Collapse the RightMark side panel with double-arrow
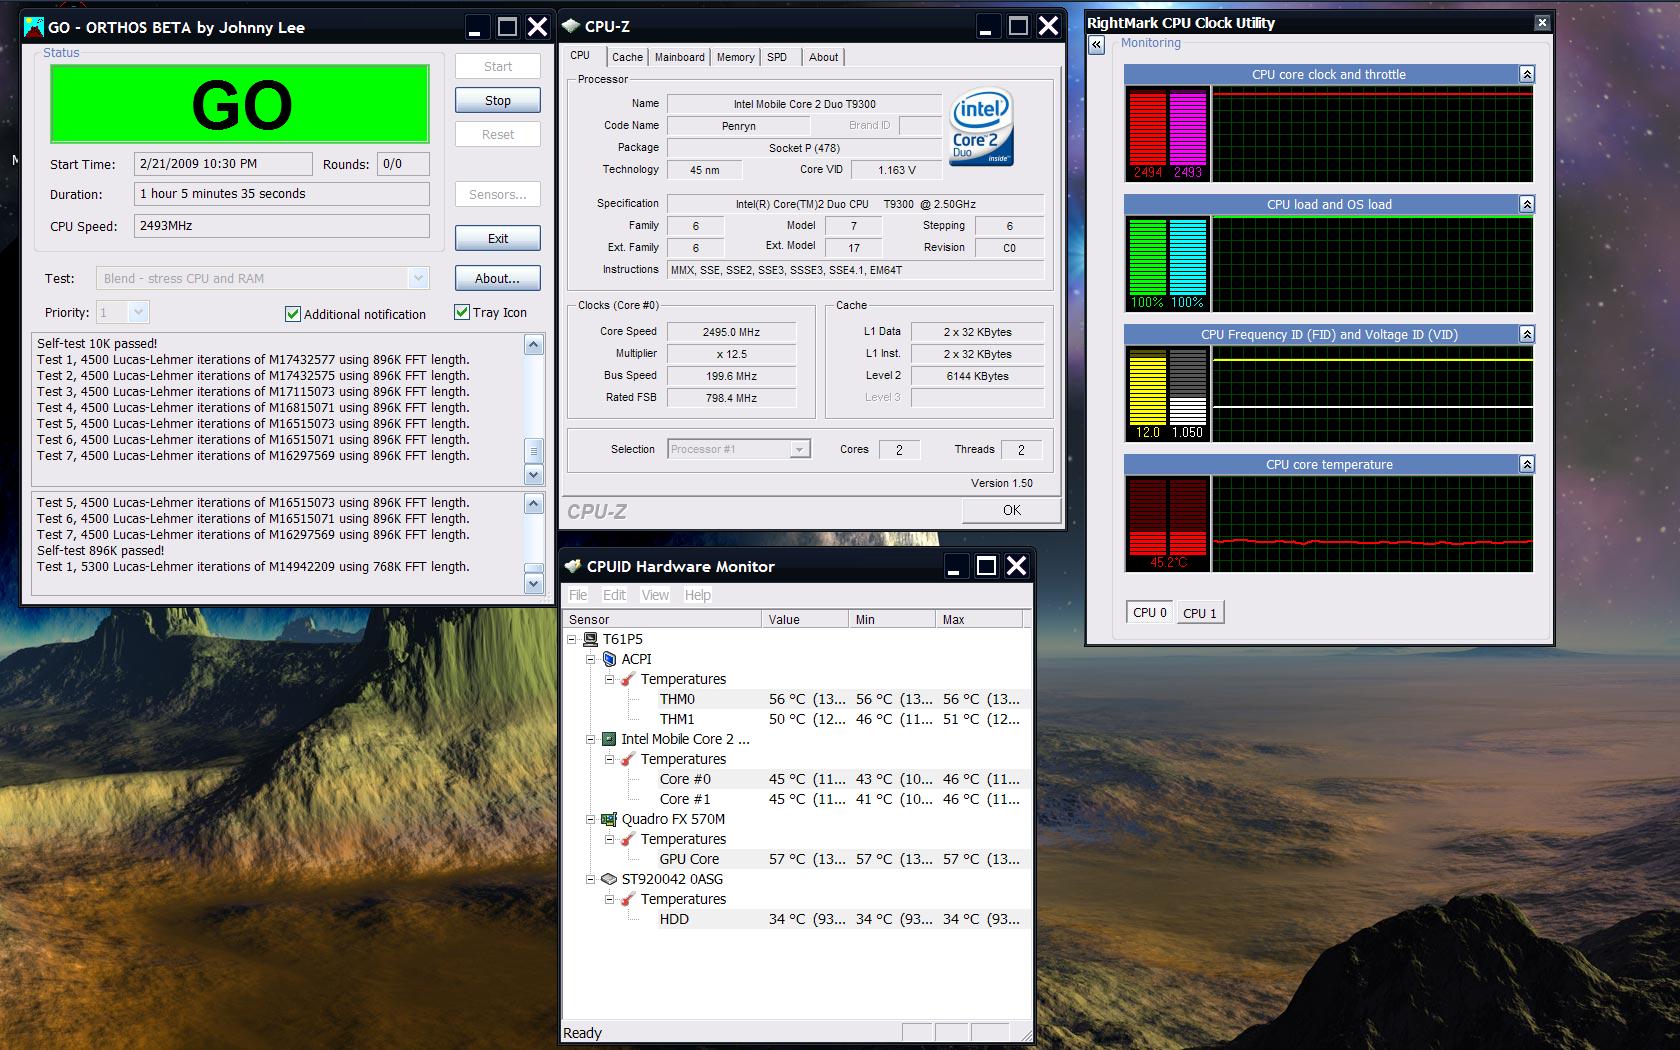The width and height of the screenshot is (1680, 1050). coord(1097,45)
